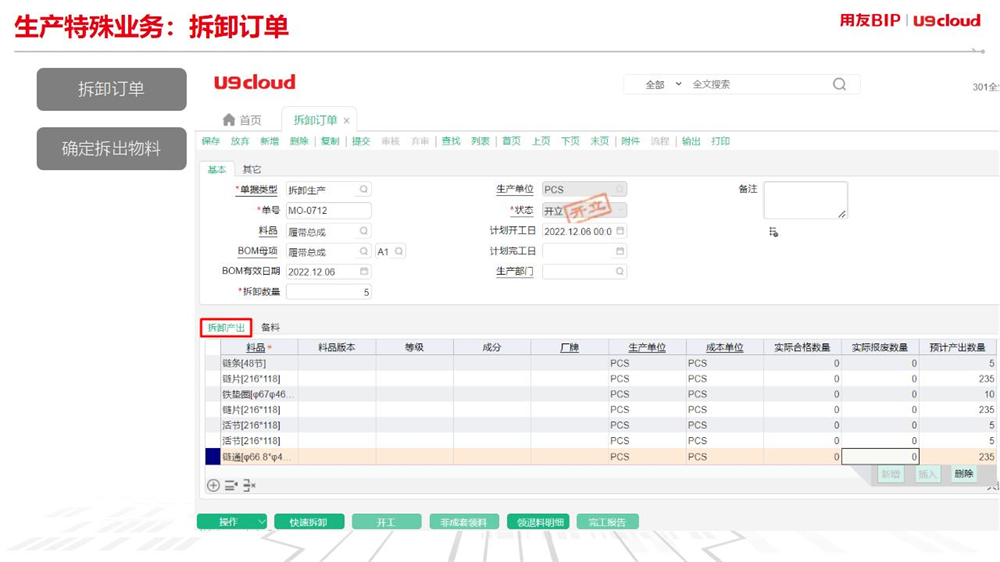Click the 拆卸数量 input field

click(x=328, y=292)
